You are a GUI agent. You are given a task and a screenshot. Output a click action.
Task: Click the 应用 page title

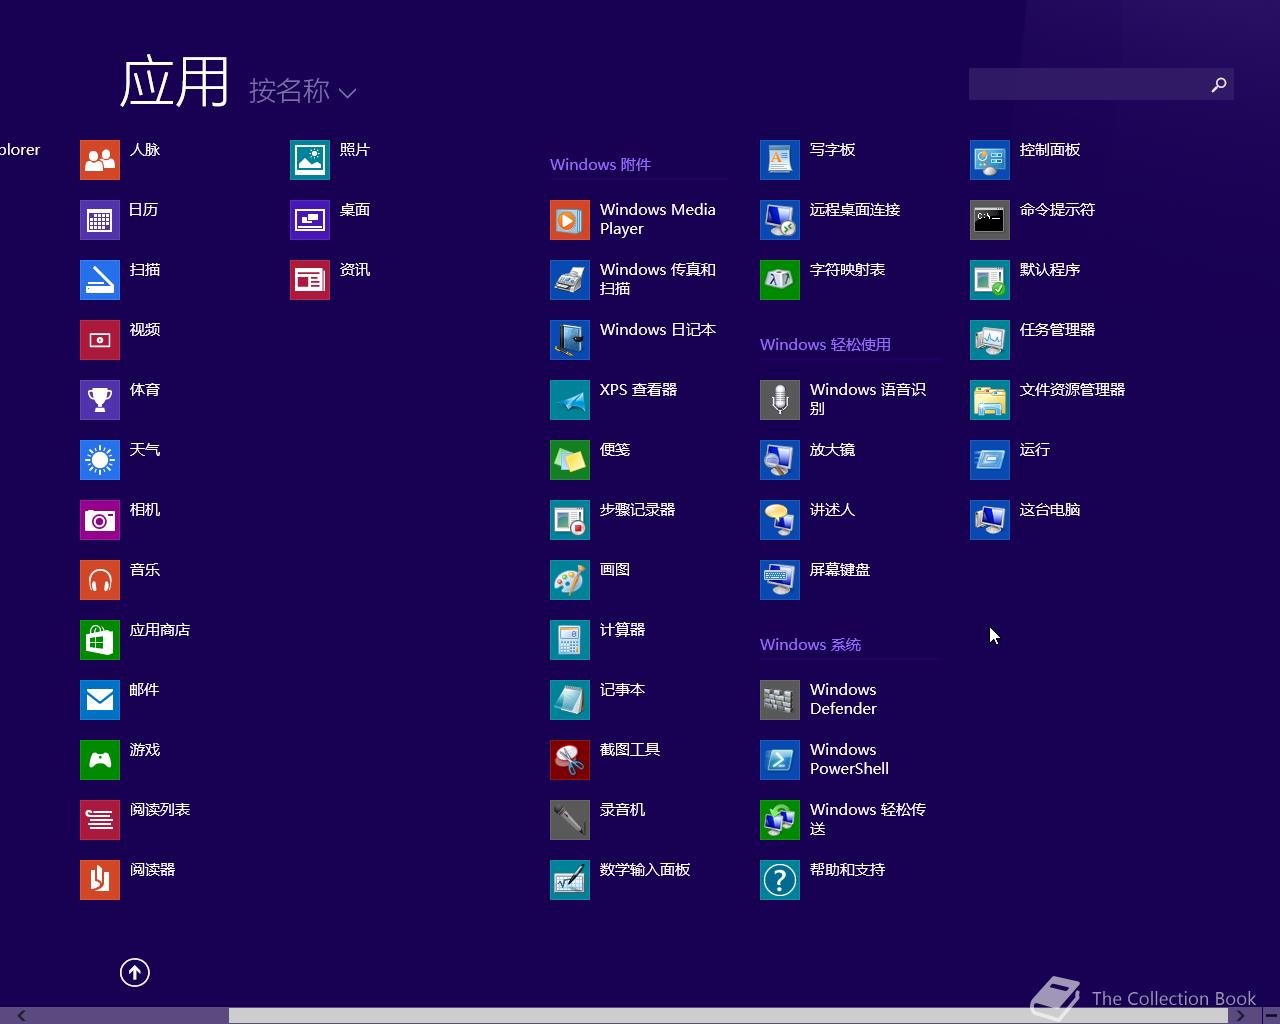click(x=175, y=82)
